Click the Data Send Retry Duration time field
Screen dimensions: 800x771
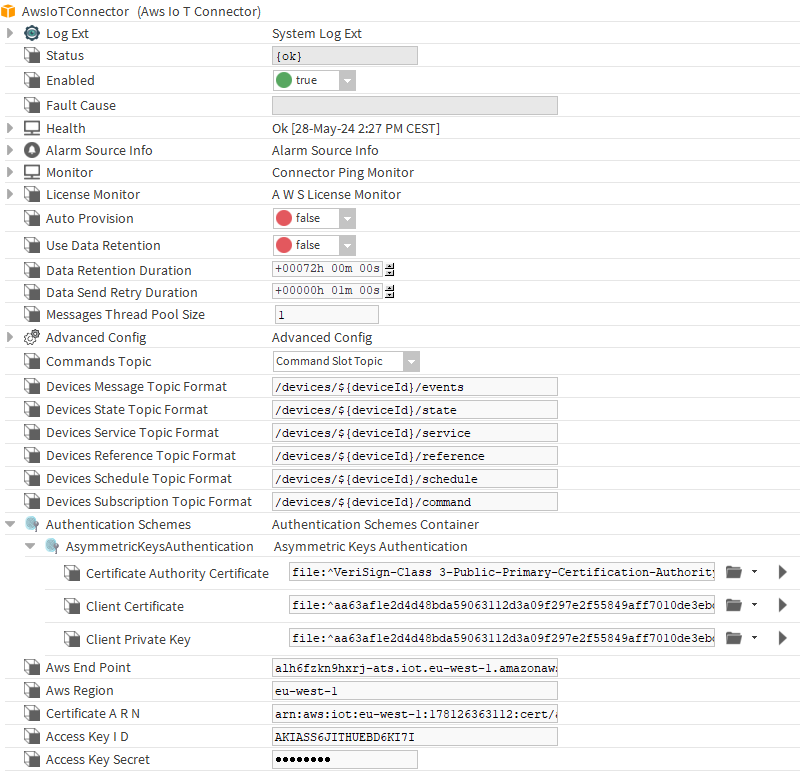327,291
